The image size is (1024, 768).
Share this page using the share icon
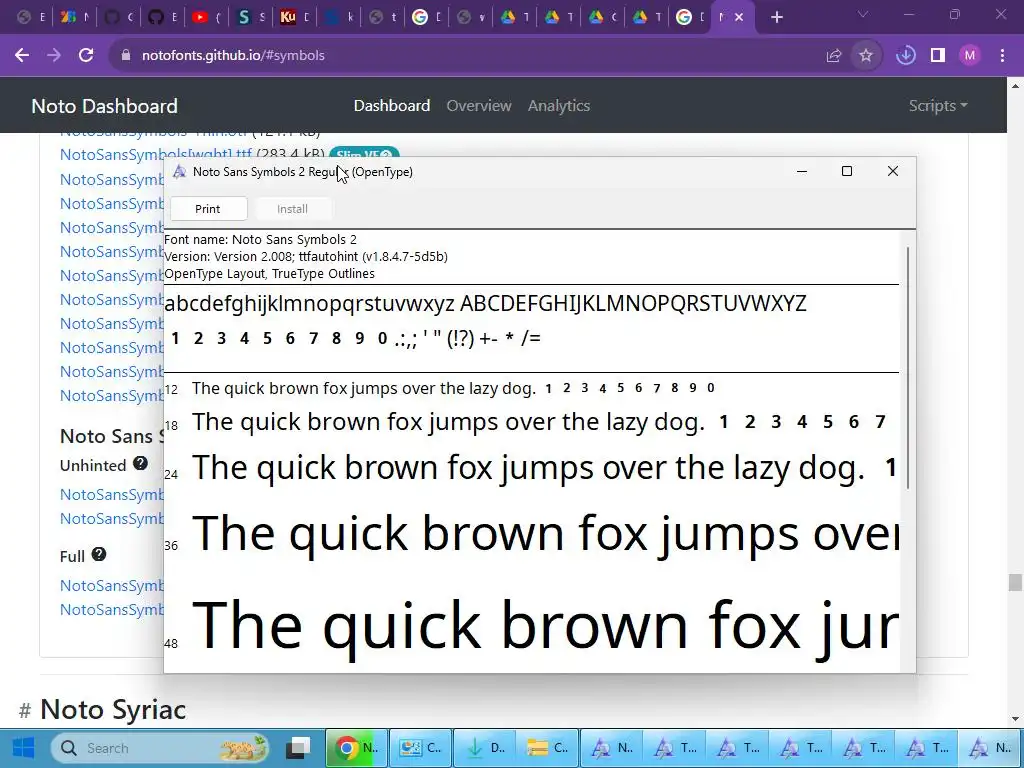834,56
